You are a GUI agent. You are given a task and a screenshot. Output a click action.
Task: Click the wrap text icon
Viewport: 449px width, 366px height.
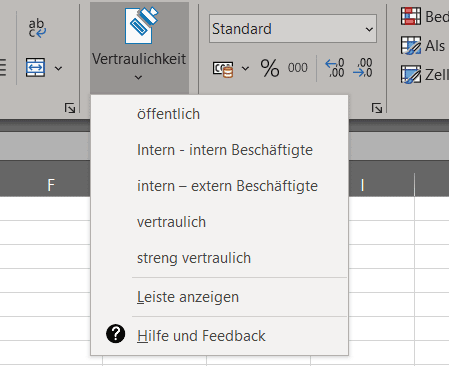point(37,29)
